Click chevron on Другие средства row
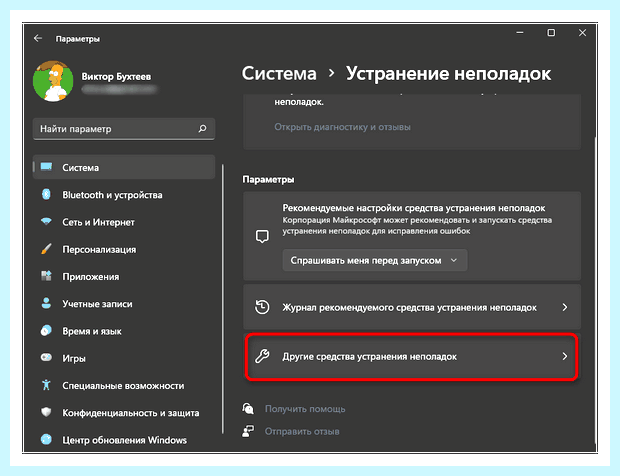The height and width of the screenshot is (476, 620). [565, 356]
